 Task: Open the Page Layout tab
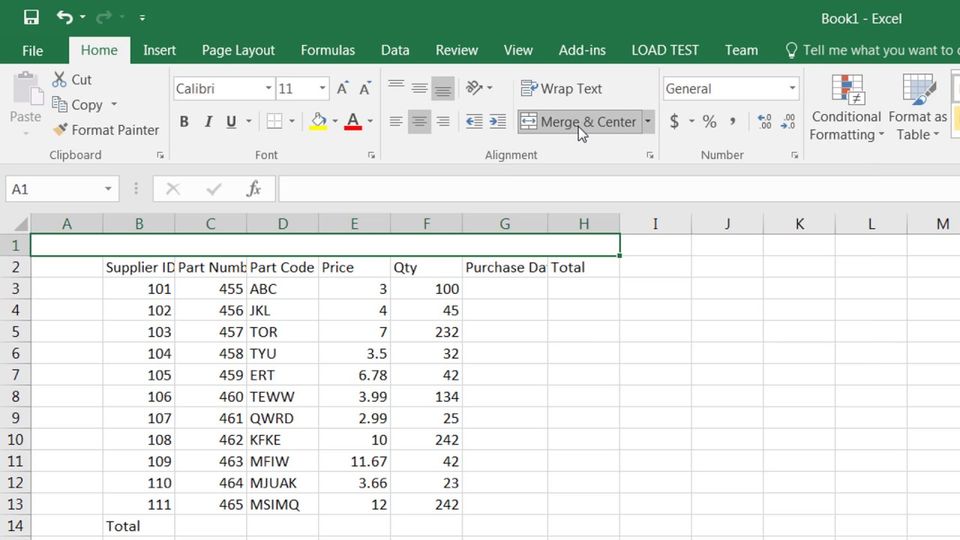coord(238,50)
